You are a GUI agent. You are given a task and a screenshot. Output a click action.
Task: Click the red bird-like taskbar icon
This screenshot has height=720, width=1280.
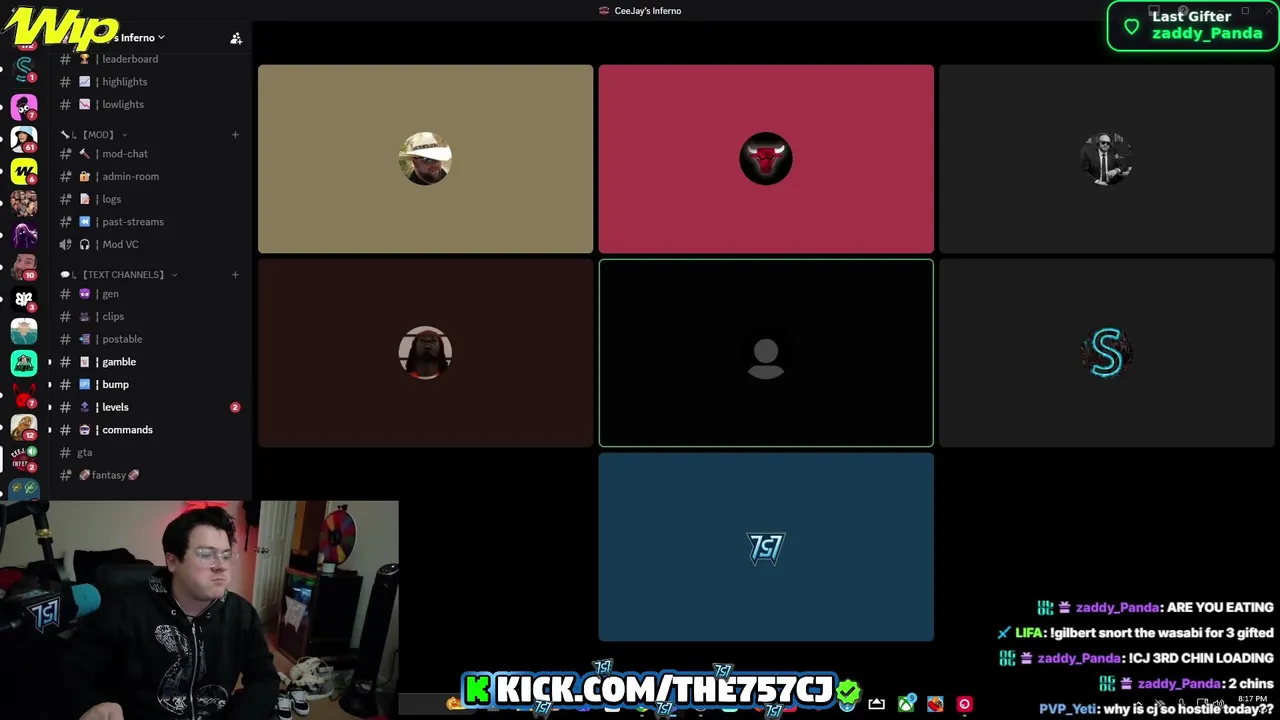935,704
